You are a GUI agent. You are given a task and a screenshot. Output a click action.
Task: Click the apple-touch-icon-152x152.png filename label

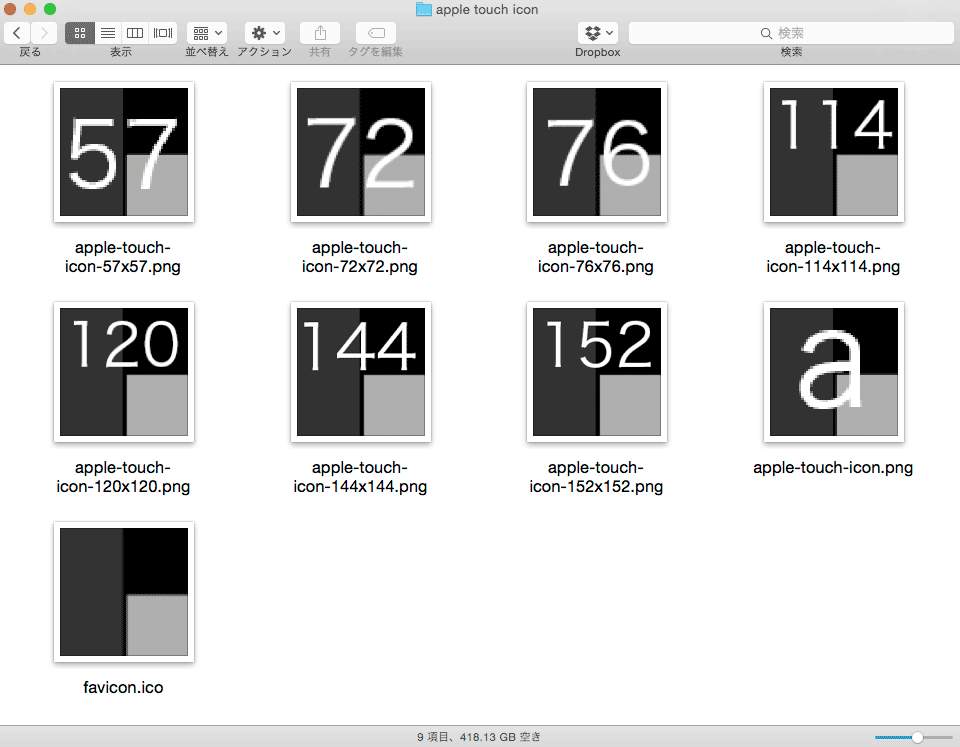(596, 477)
